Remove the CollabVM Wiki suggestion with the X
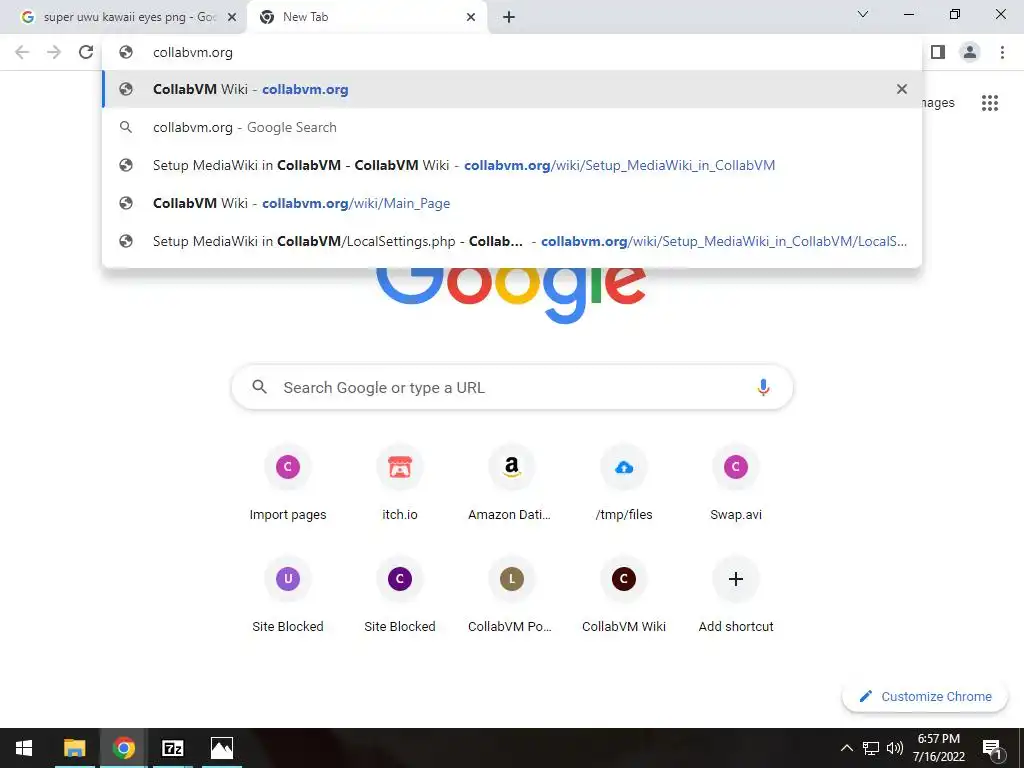This screenshot has height=768, width=1024. [x=902, y=89]
